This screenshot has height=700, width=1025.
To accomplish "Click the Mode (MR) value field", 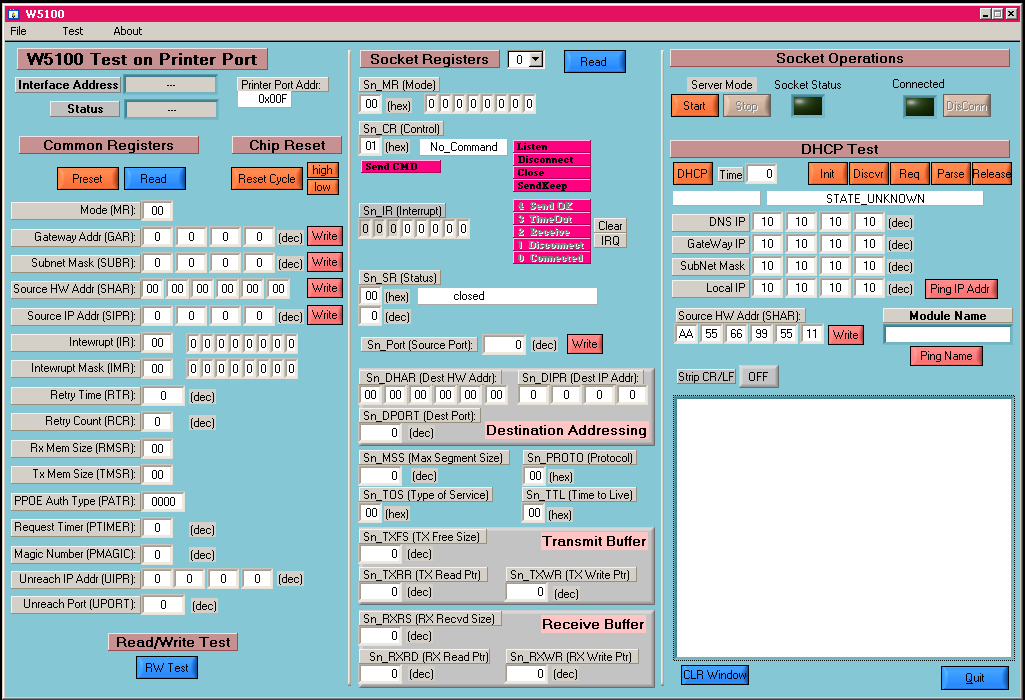I will coord(158,210).
